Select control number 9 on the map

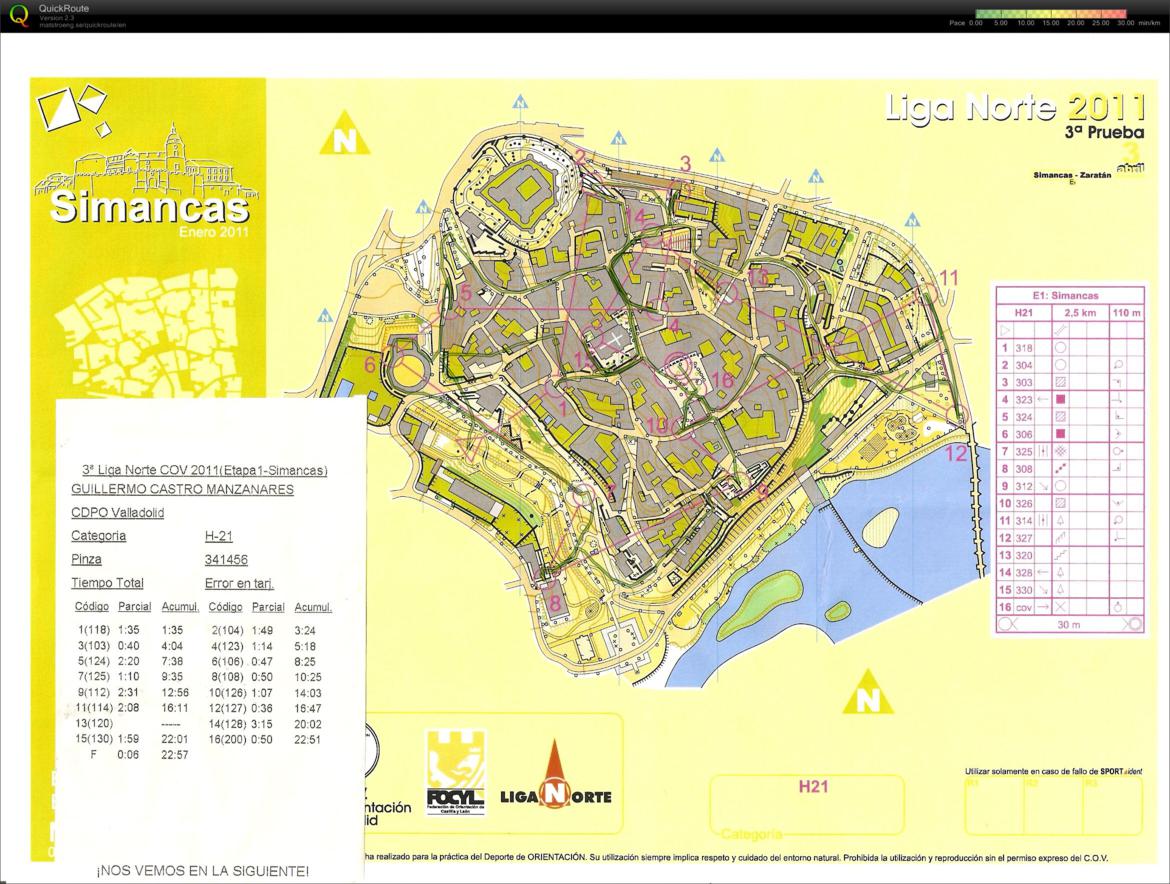pos(763,491)
